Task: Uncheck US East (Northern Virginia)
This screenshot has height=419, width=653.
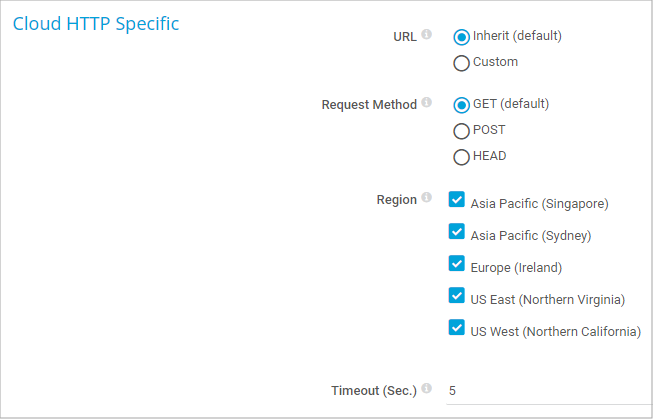Action: (457, 296)
